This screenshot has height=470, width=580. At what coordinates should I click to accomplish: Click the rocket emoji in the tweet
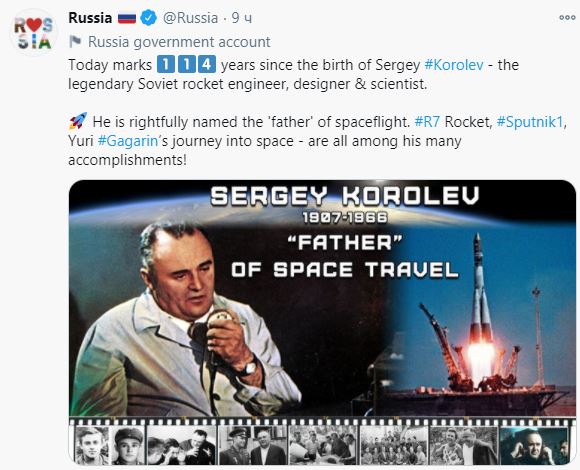(x=78, y=121)
